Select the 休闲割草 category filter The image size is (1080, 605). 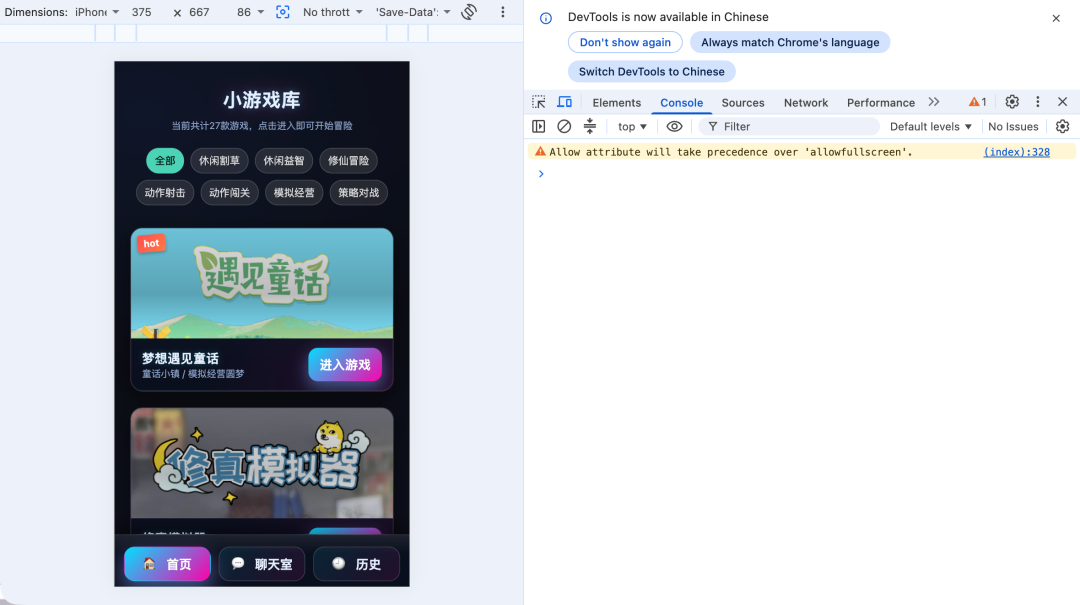(x=219, y=161)
